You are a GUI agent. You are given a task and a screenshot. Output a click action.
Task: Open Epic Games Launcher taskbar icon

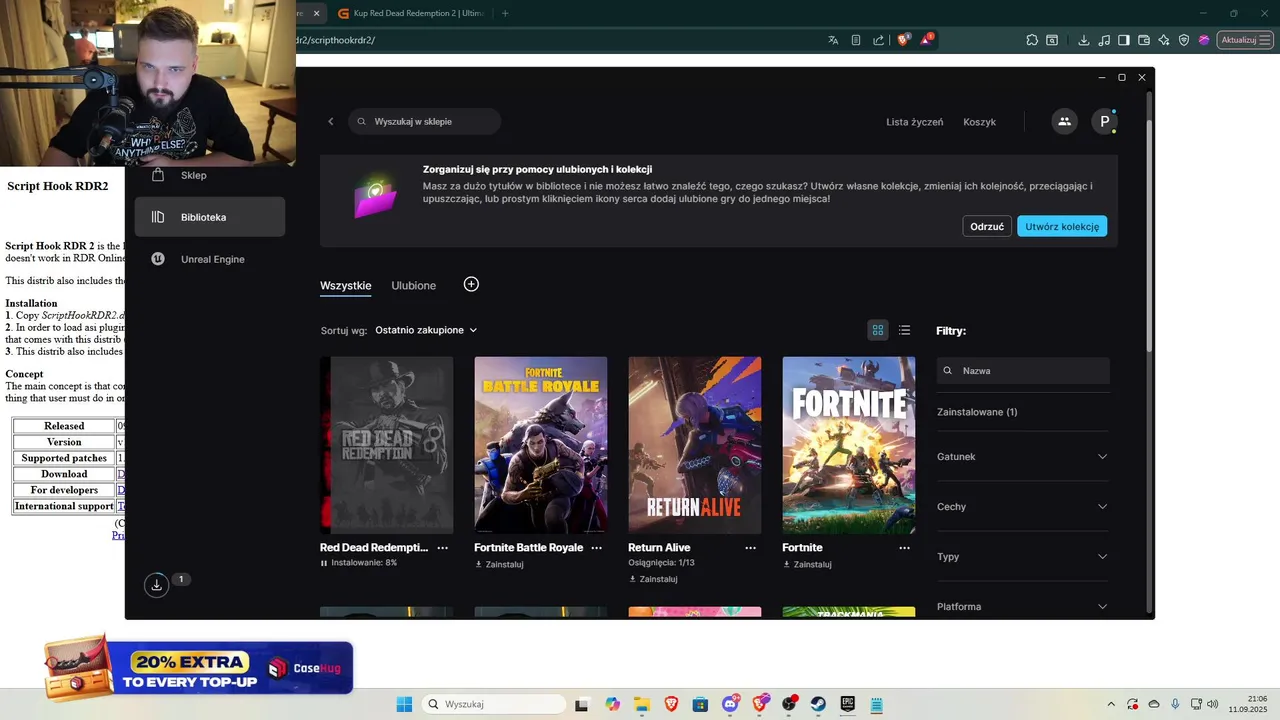847,704
